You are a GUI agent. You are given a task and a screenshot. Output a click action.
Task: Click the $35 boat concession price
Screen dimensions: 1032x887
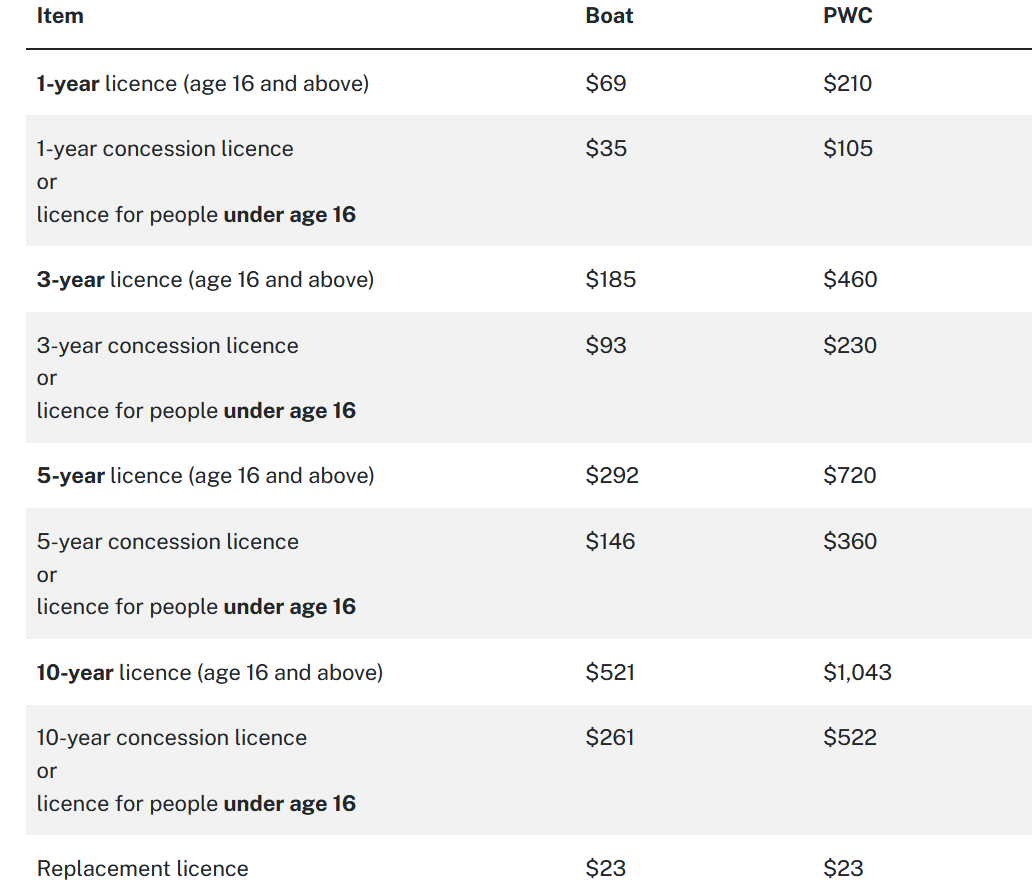[x=606, y=149]
